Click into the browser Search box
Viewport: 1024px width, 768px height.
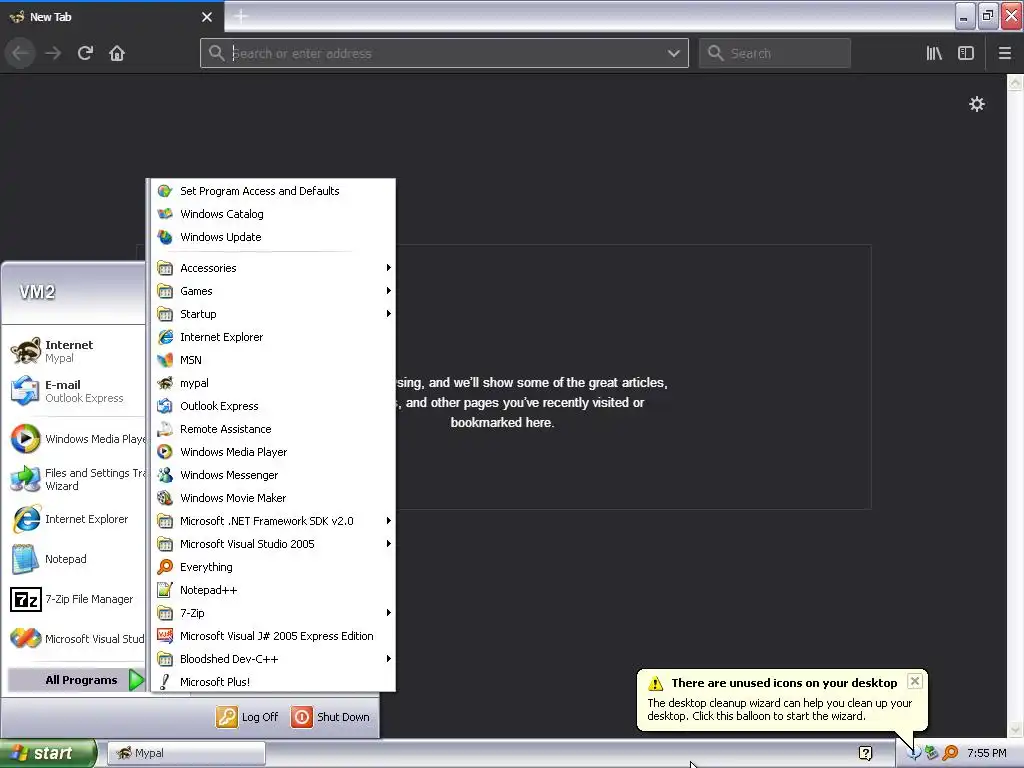775,53
